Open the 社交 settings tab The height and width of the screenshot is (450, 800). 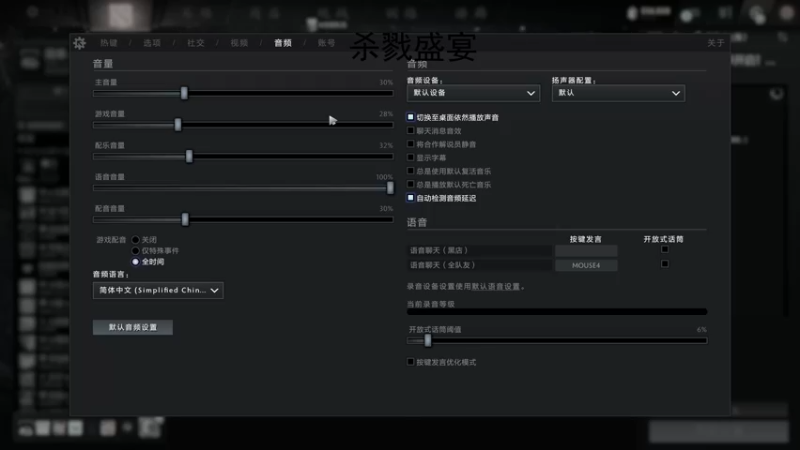pyautogui.click(x=195, y=43)
